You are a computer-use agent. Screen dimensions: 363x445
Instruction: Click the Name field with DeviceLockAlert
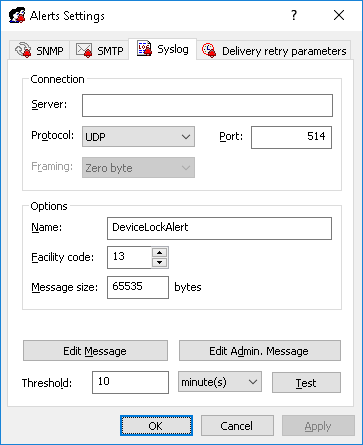pyautogui.click(x=219, y=228)
